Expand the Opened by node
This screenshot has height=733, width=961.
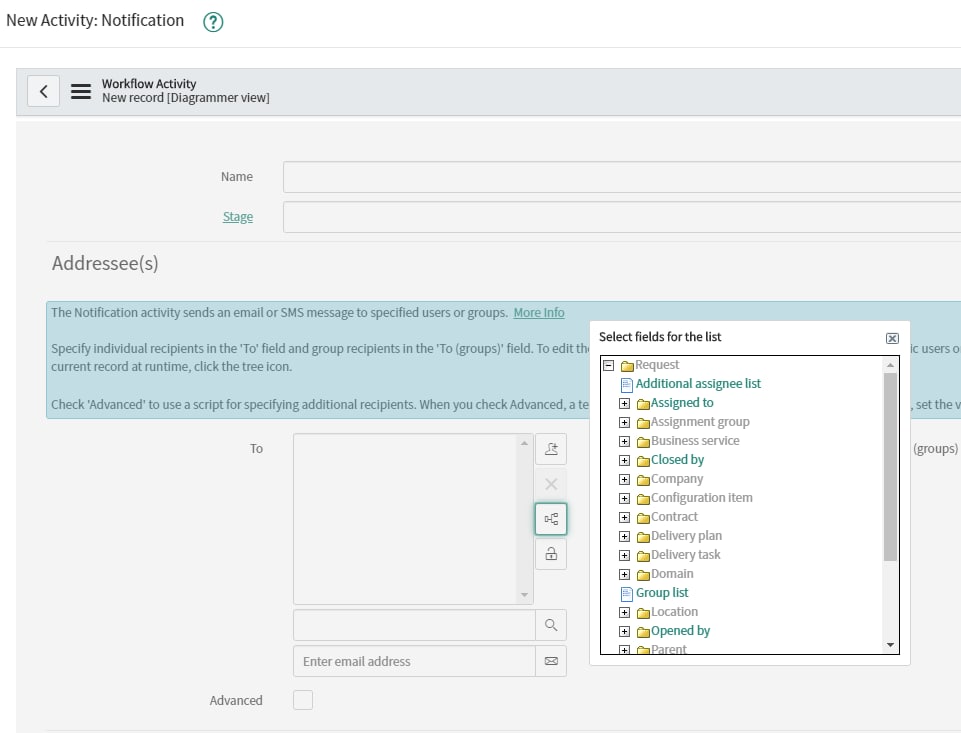click(625, 631)
